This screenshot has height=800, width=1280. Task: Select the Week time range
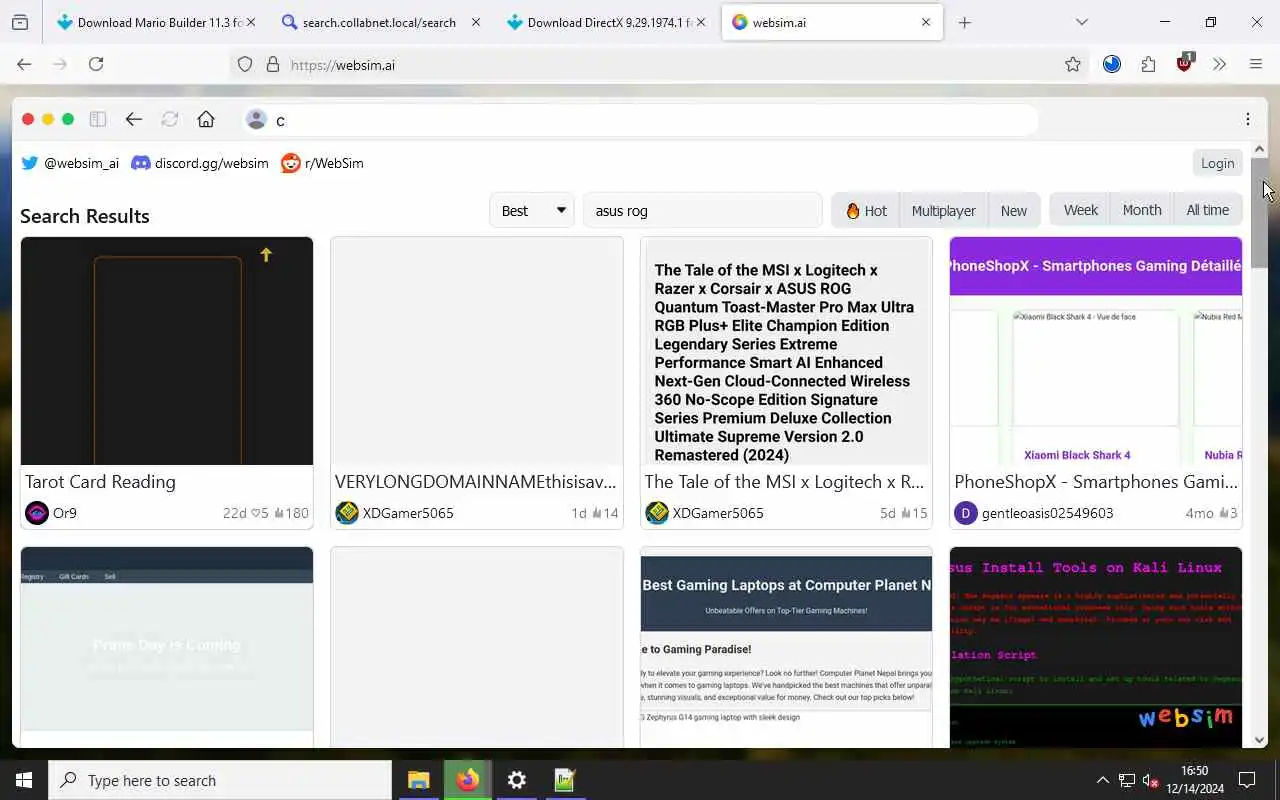(1080, 210)
